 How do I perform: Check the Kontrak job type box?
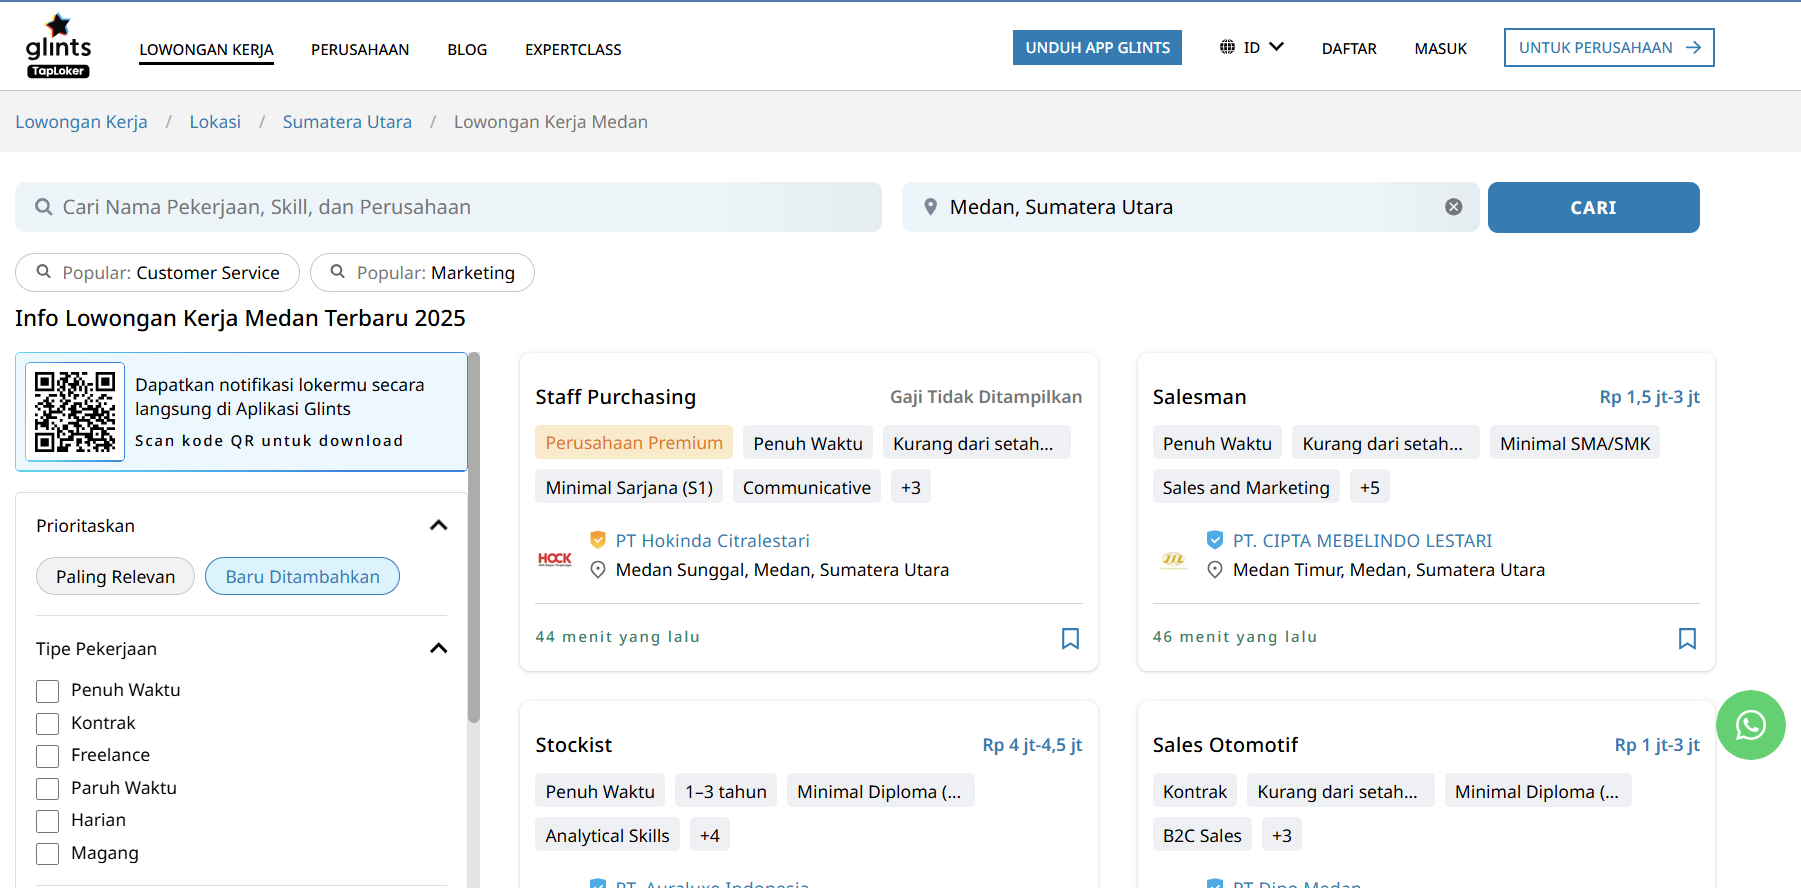(x=48, y=724)
